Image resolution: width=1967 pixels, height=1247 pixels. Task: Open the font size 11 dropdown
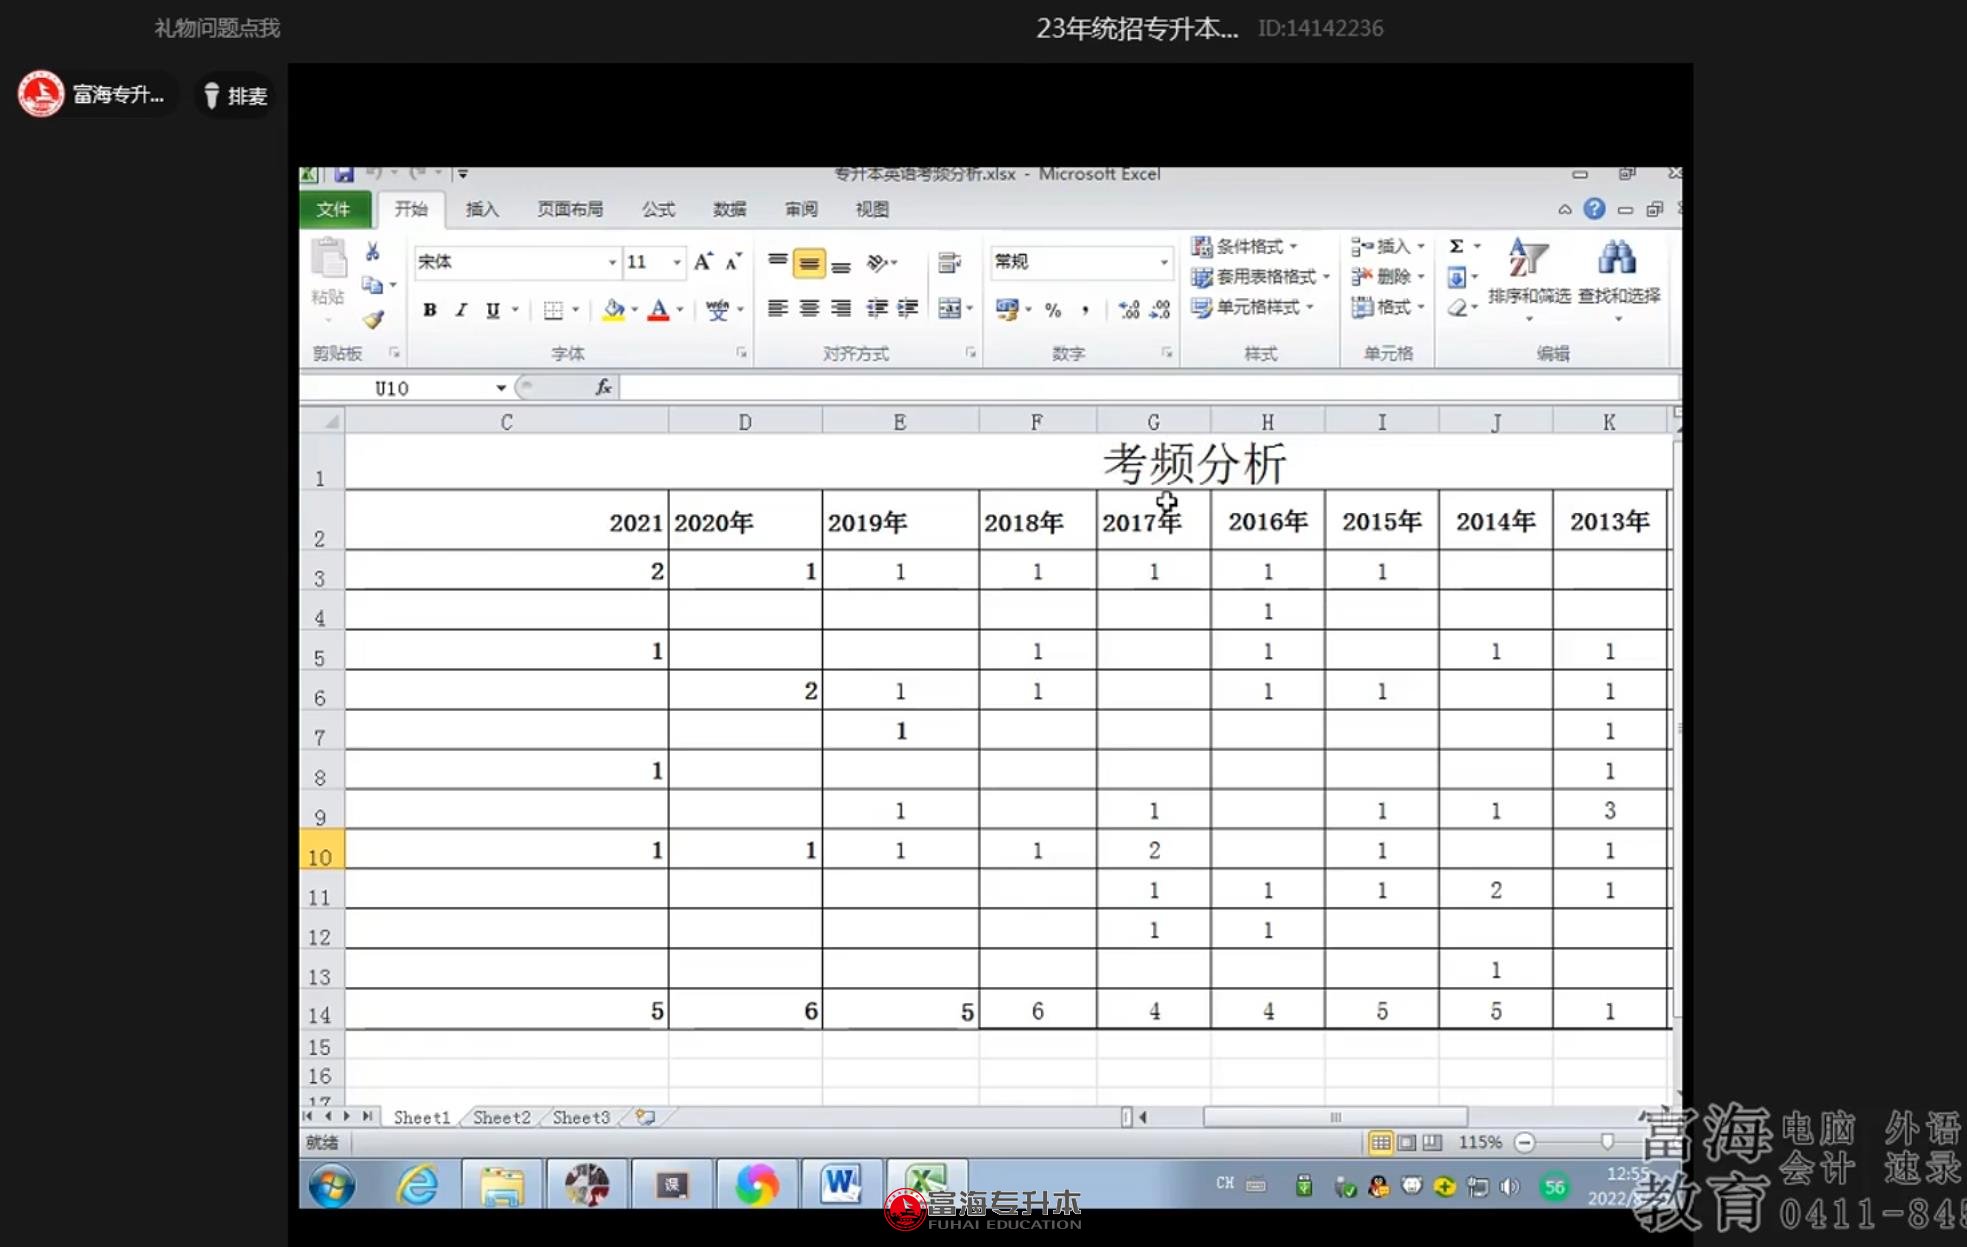click(677, 262)
